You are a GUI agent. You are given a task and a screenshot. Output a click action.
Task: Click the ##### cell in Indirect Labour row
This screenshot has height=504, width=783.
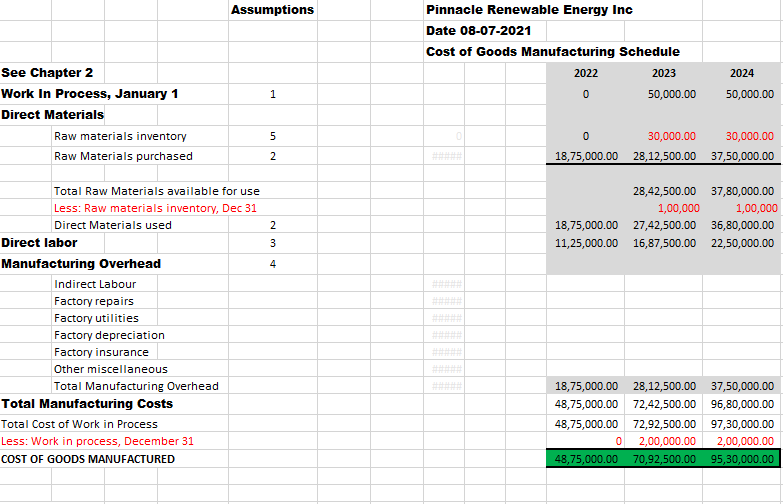(x=446, y=284)
